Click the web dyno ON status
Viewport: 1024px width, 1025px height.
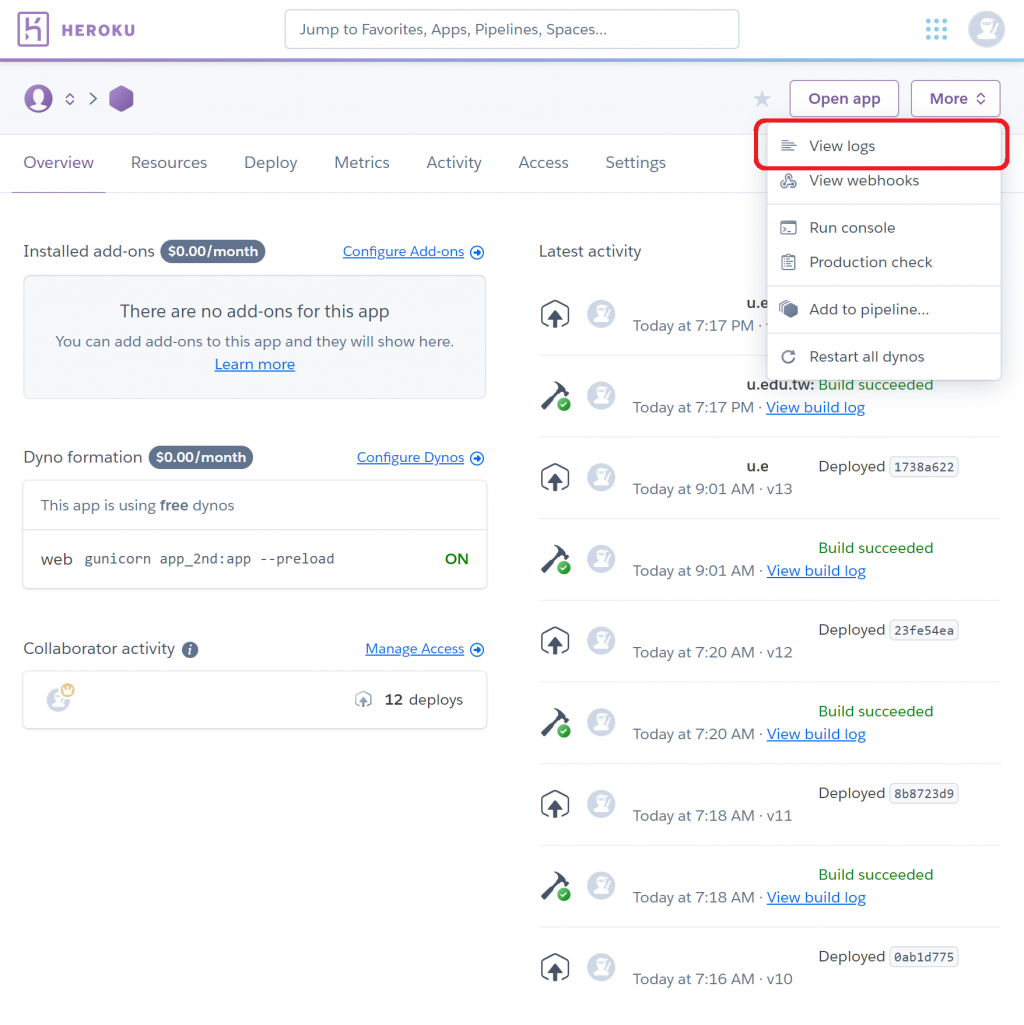point(456,559)
